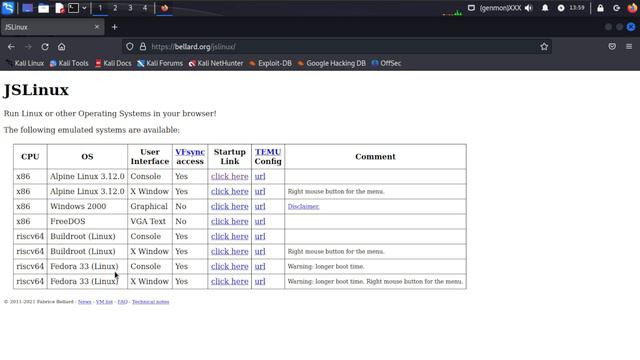The height and width of the screenshot is (360, 640).
Task: Open the OffSec bookmark
Action: click(386, 63)
